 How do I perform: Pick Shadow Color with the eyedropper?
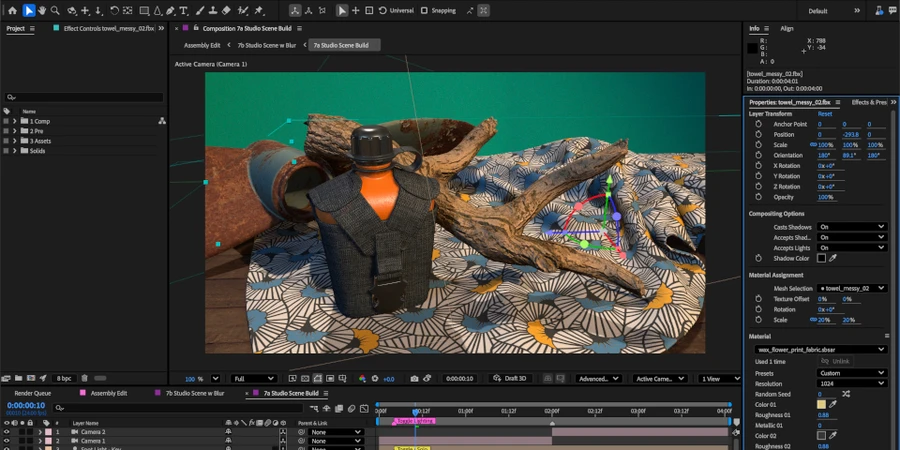click(833, 258)
